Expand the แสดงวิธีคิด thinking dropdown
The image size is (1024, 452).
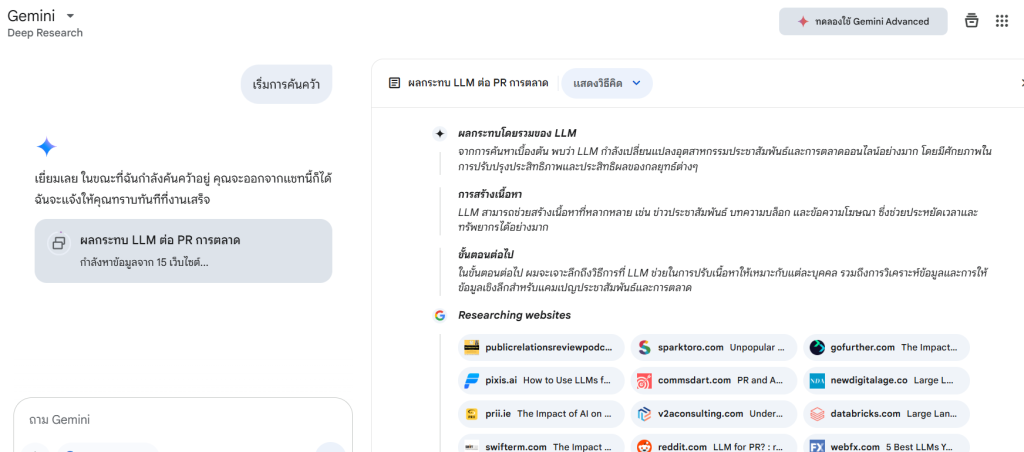click(606, 83)
